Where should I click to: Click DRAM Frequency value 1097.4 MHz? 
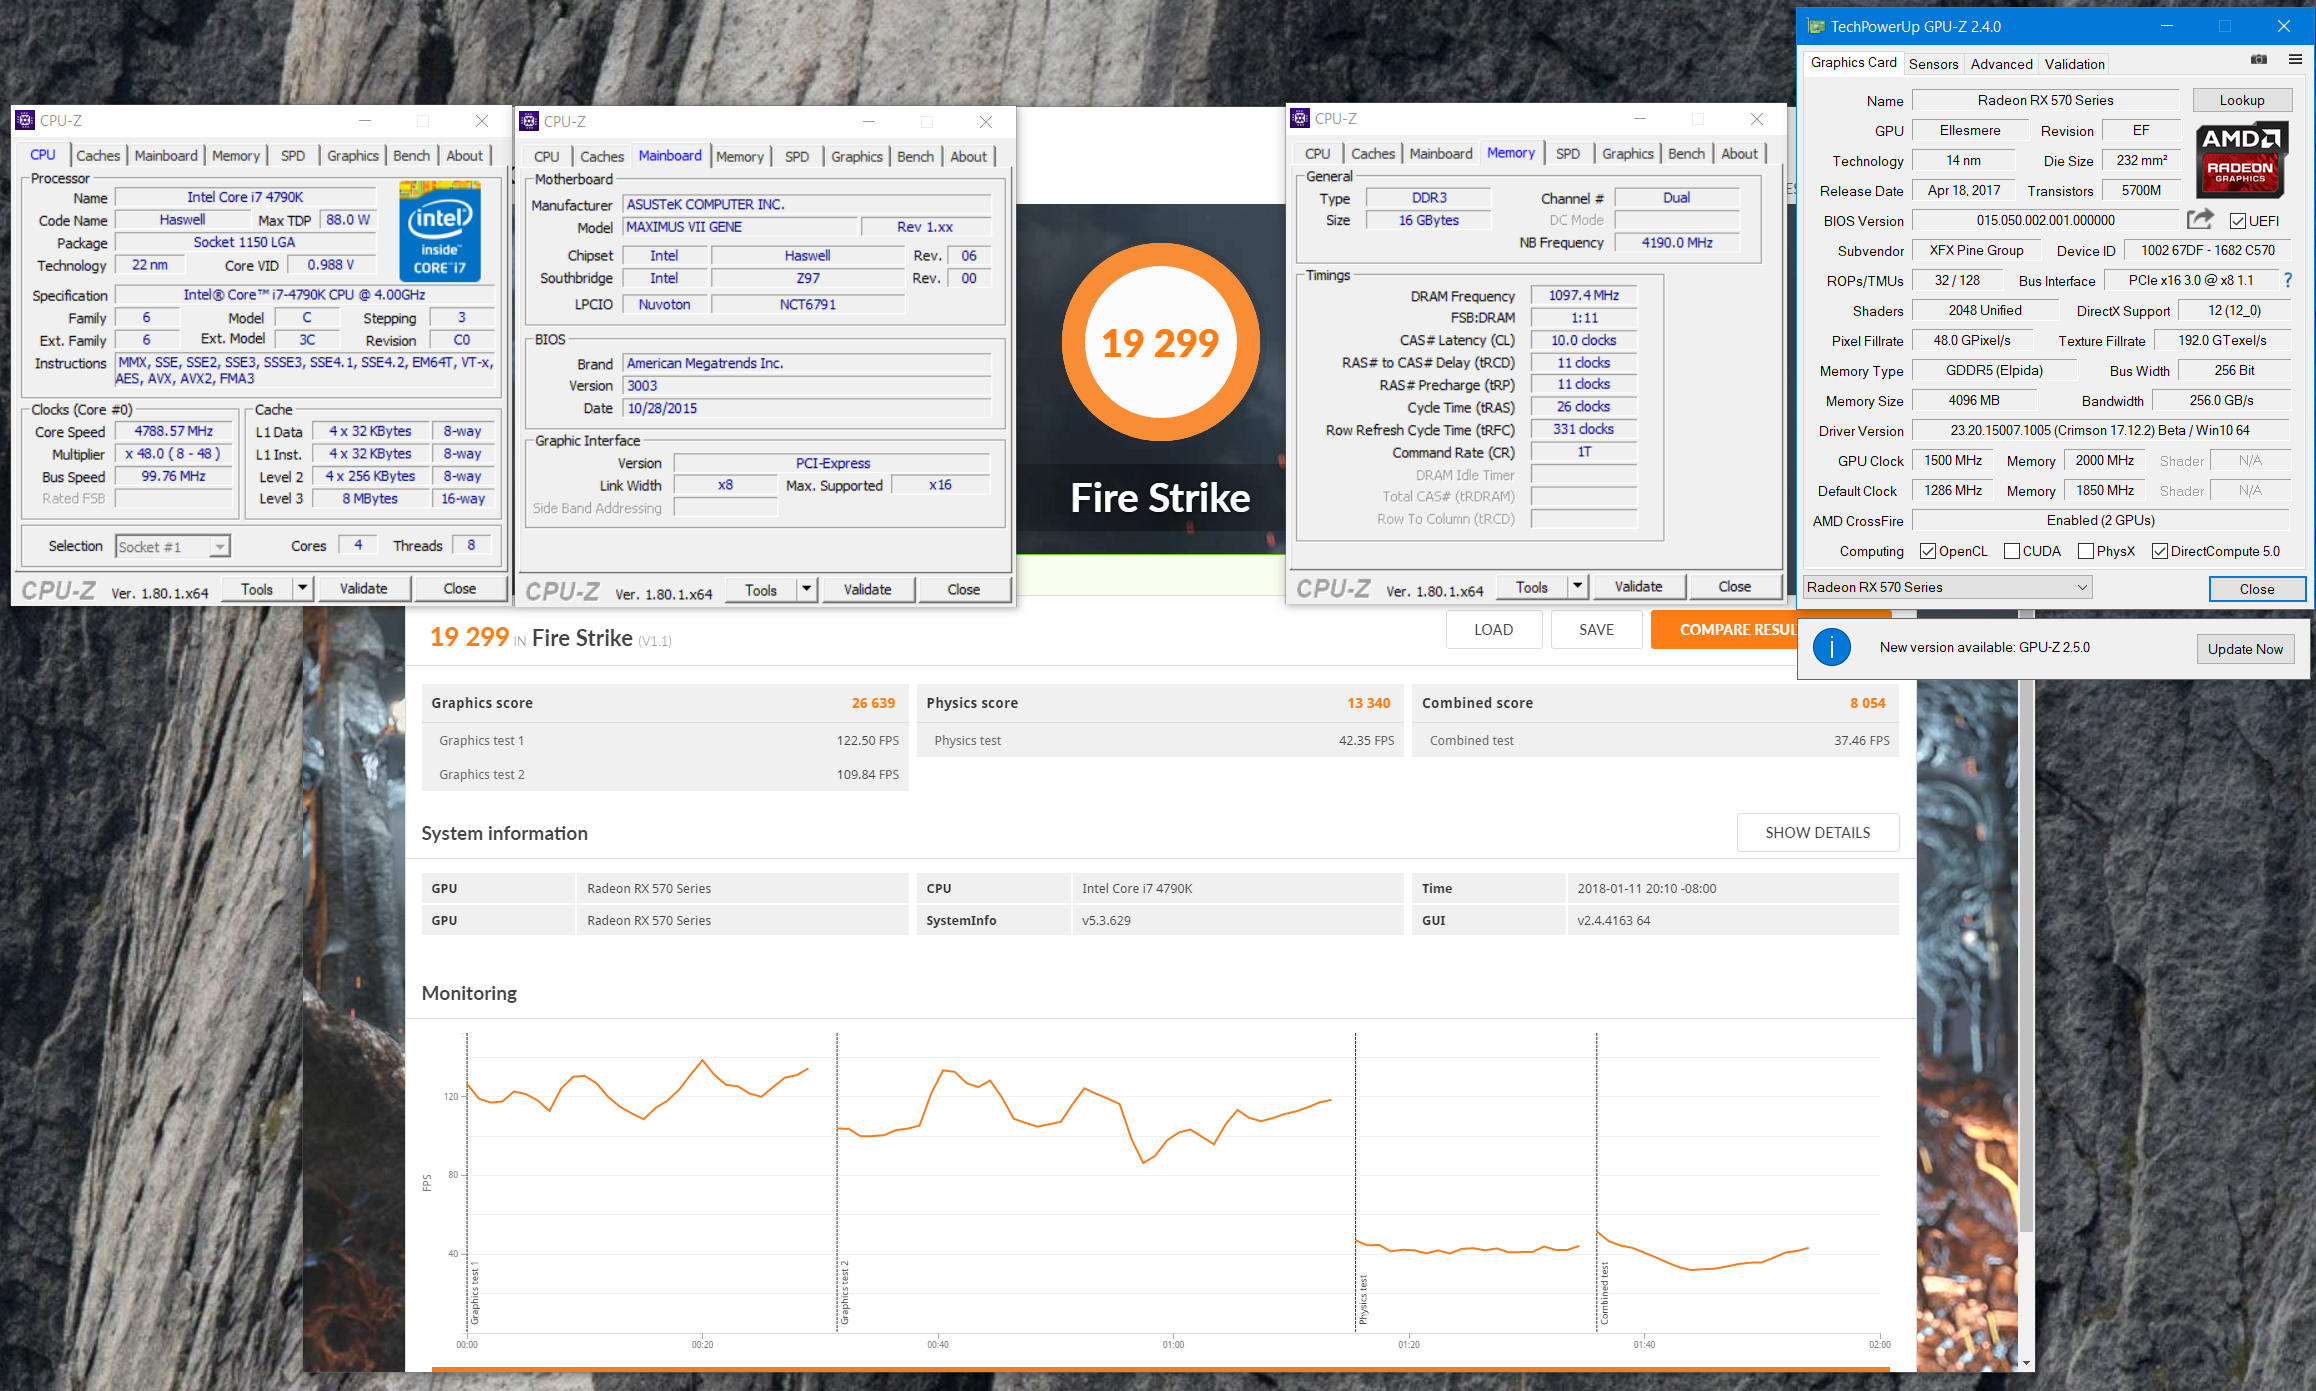click(1584, 296)
